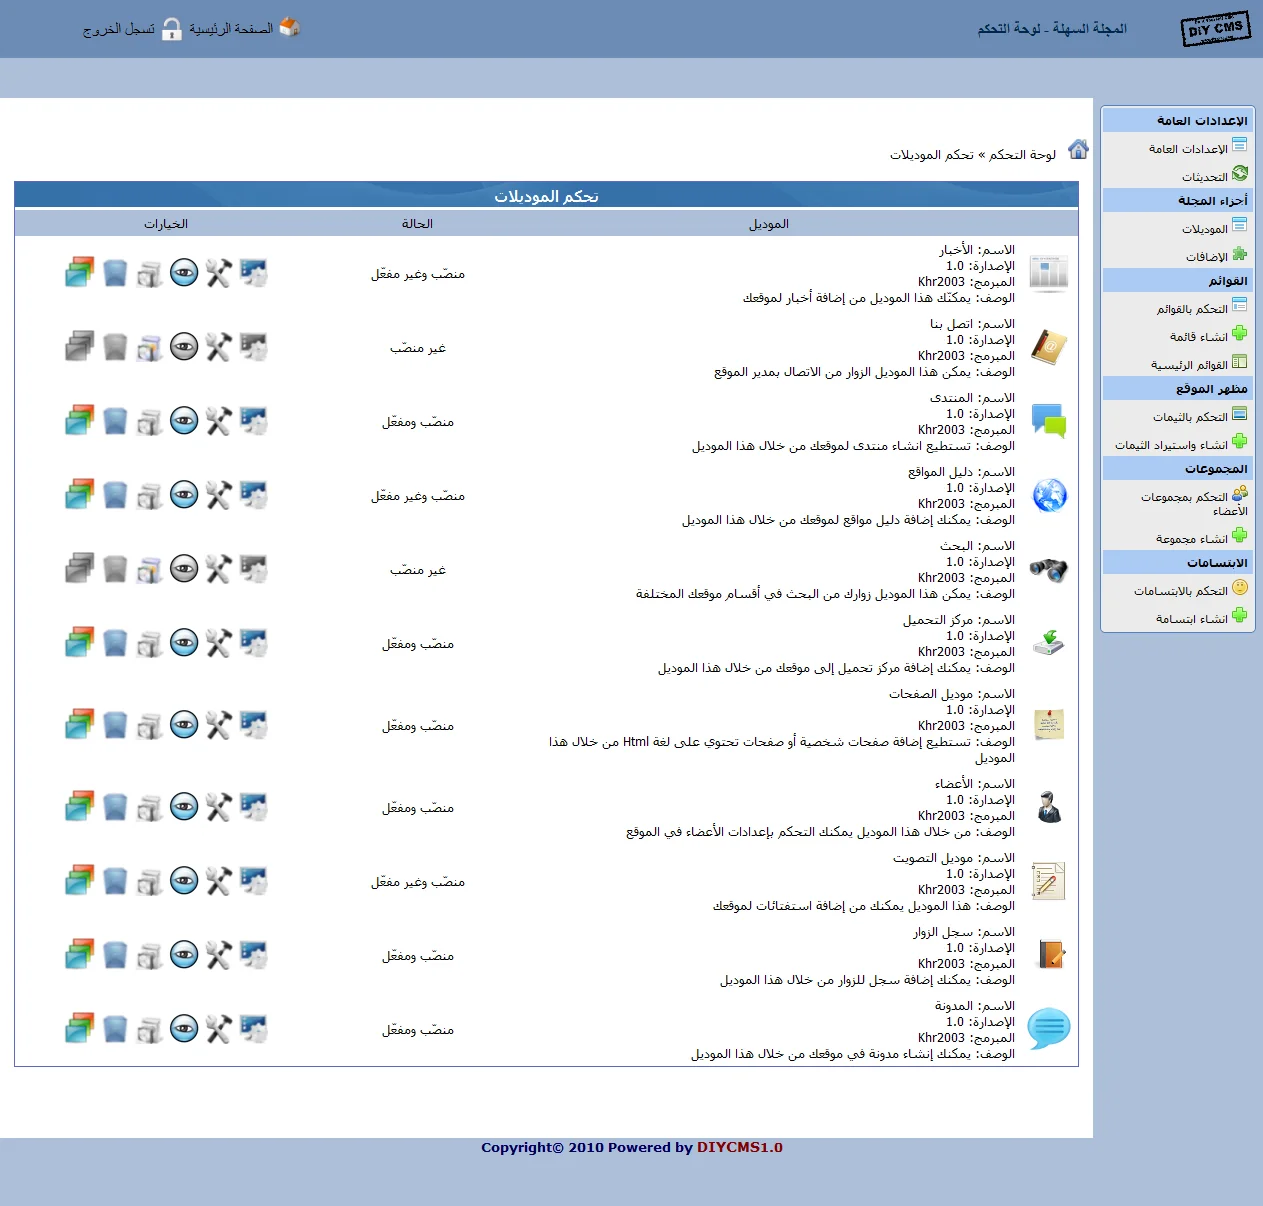Image resolution: width=1263 pixels, height=1206 pixels.
Task: Click the wrench and hammer icon for الأعضاء module
Action: (219, 807)
